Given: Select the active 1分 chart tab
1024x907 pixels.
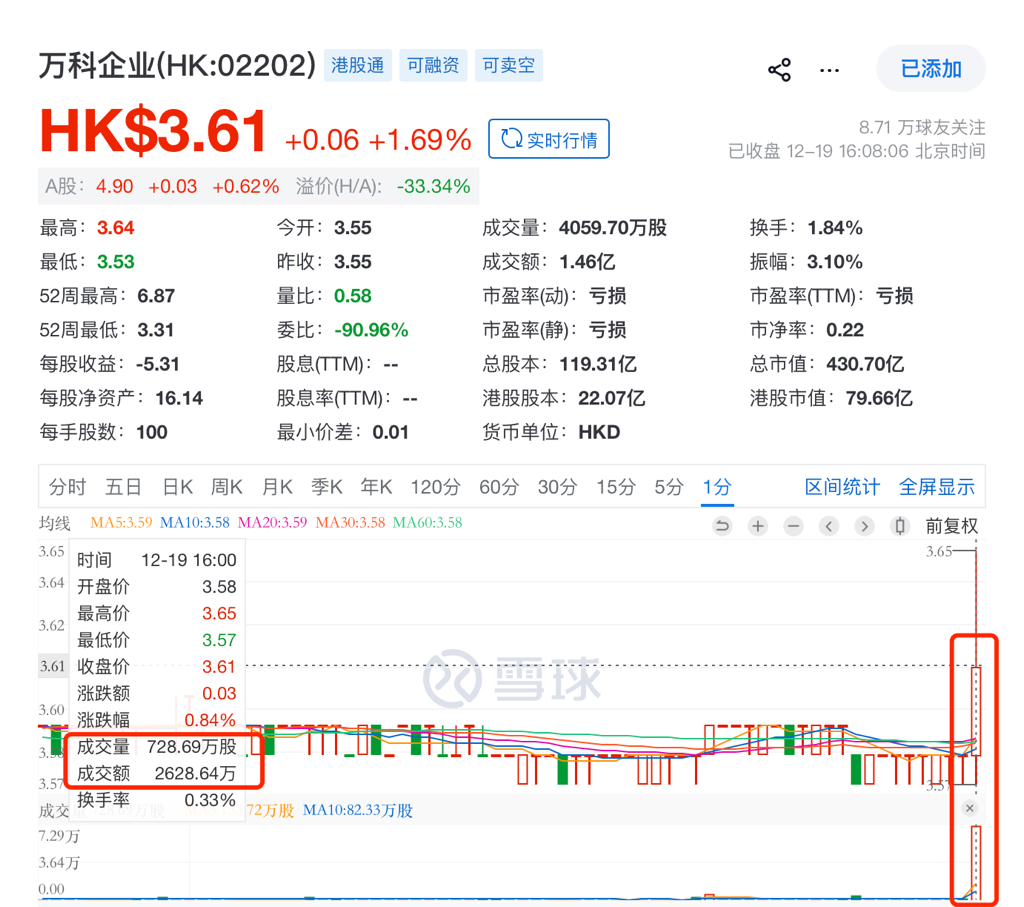Looking at the screenshot, I should pyautogui.click(x=717, y=487).
